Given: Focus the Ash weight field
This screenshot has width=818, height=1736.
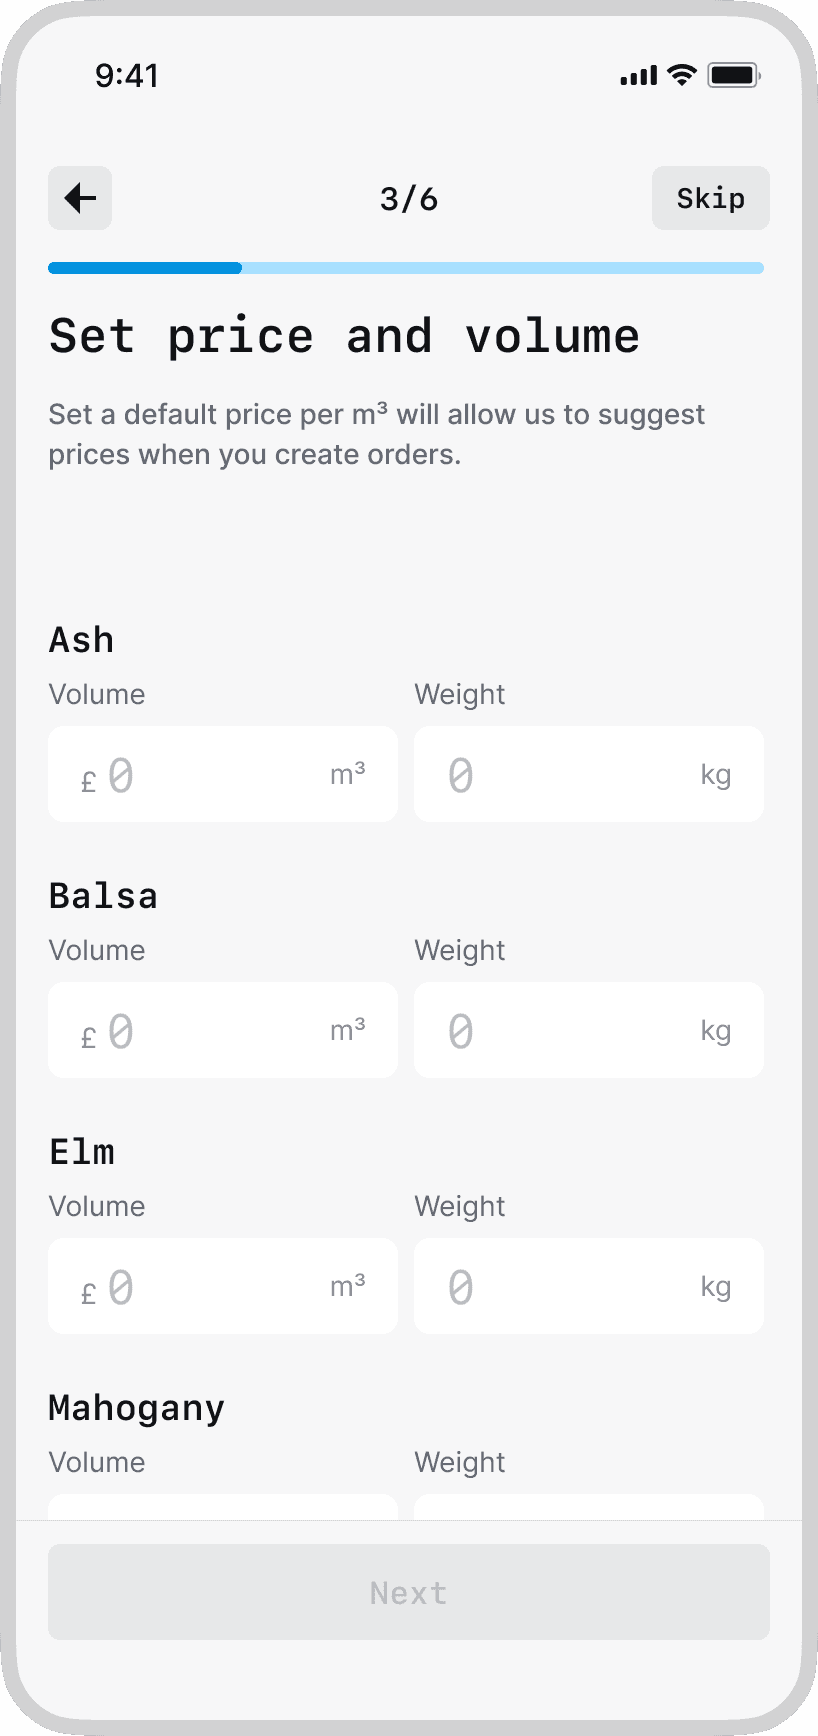Looking at the screenshot, I should [x=570, y=775].
